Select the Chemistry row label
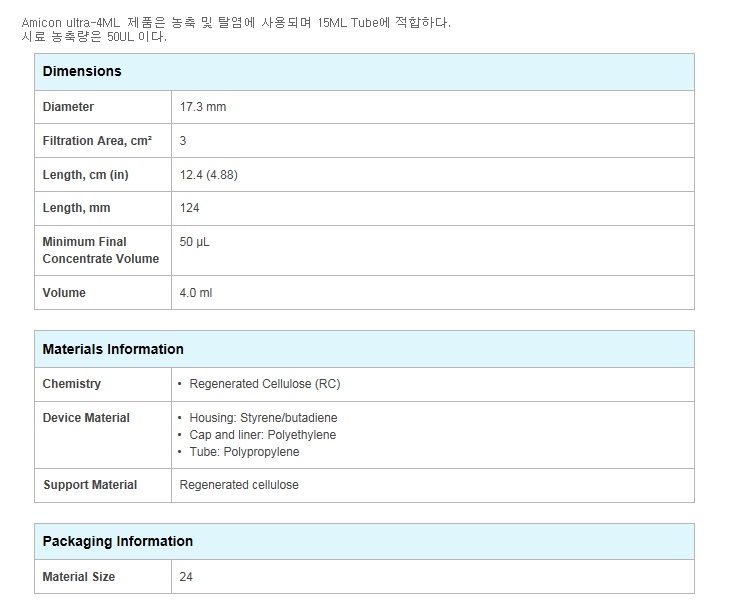 tap(71, 384)
